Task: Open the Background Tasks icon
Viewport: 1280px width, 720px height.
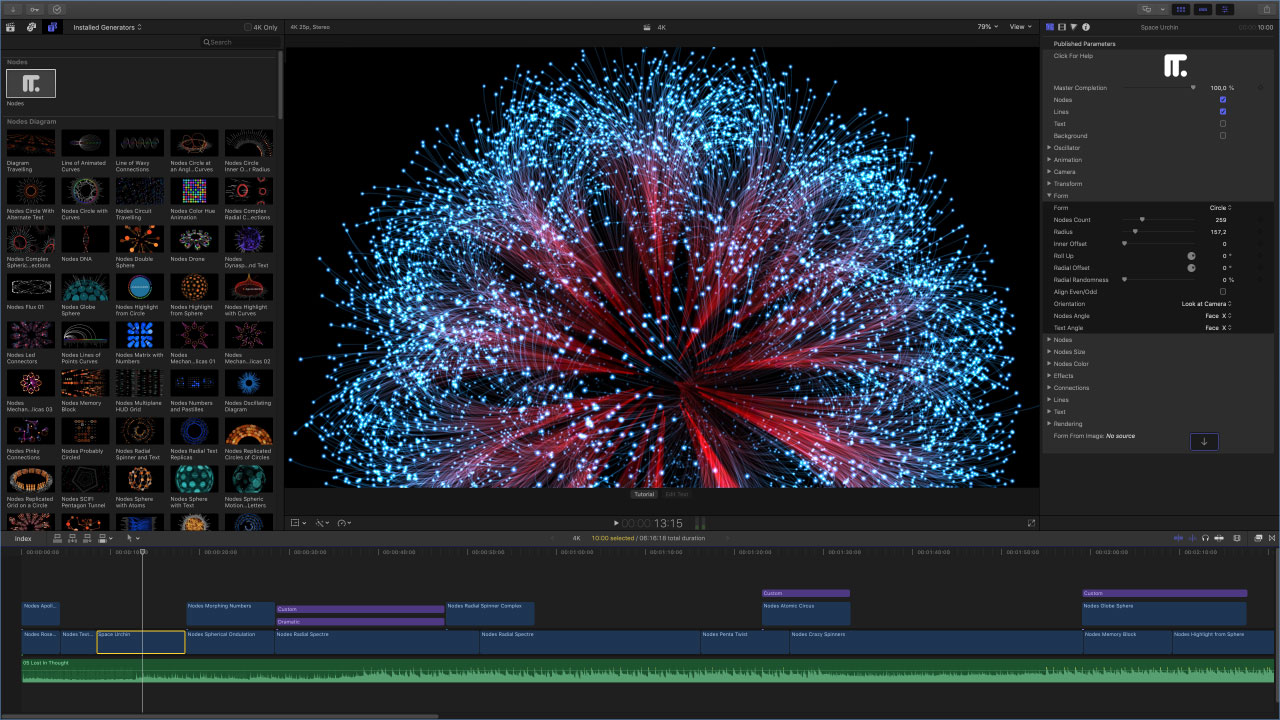Action: [x=56, y=9]
